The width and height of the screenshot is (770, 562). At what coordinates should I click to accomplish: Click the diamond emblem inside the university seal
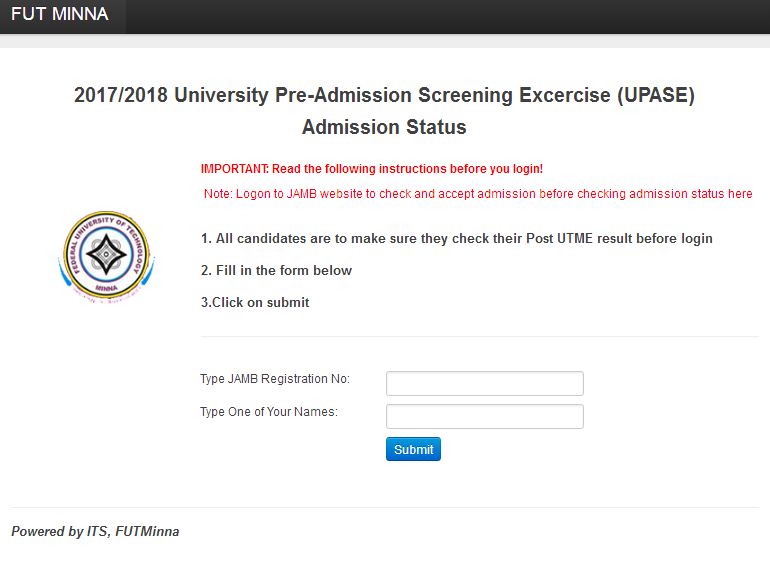[x=104, y=255]
